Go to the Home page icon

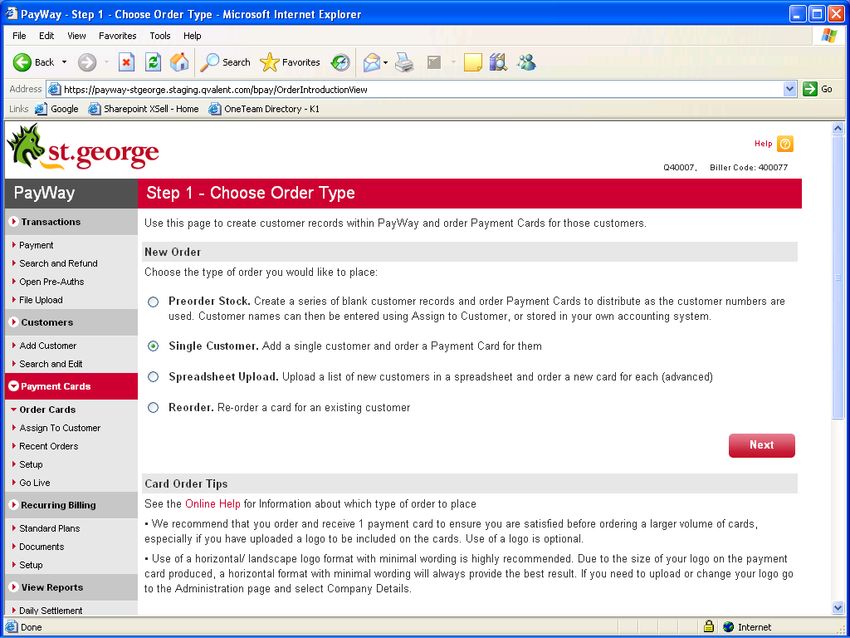point(179,62)
